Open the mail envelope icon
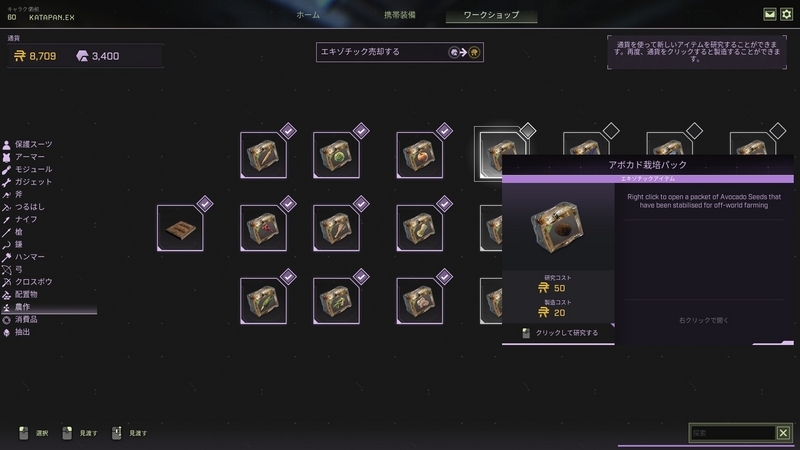Image resolution: width=800 pixels, height=450 pixels. point(769,14)
